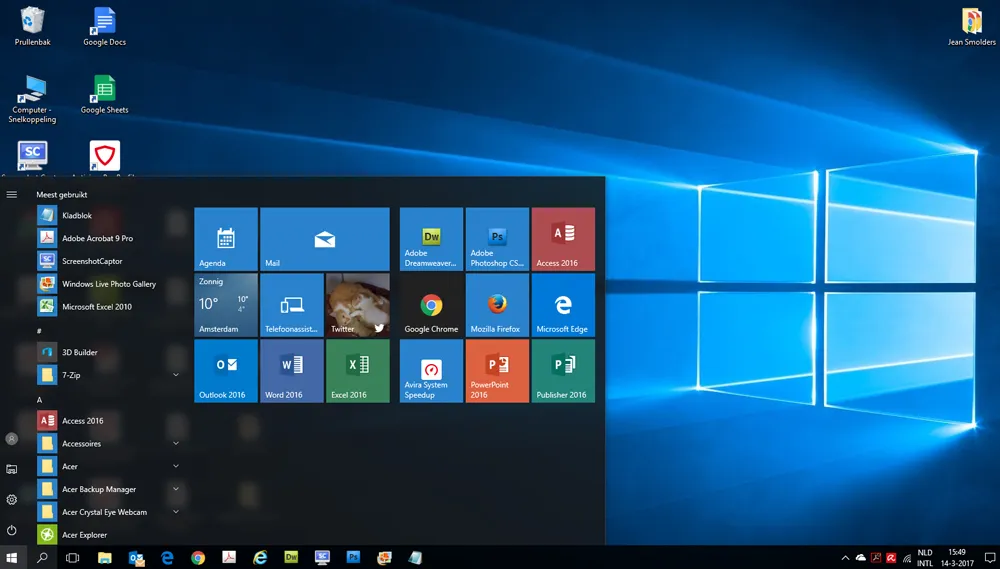Click the # group header
This screenshot has height=569, width=1000.
(40, 331)
